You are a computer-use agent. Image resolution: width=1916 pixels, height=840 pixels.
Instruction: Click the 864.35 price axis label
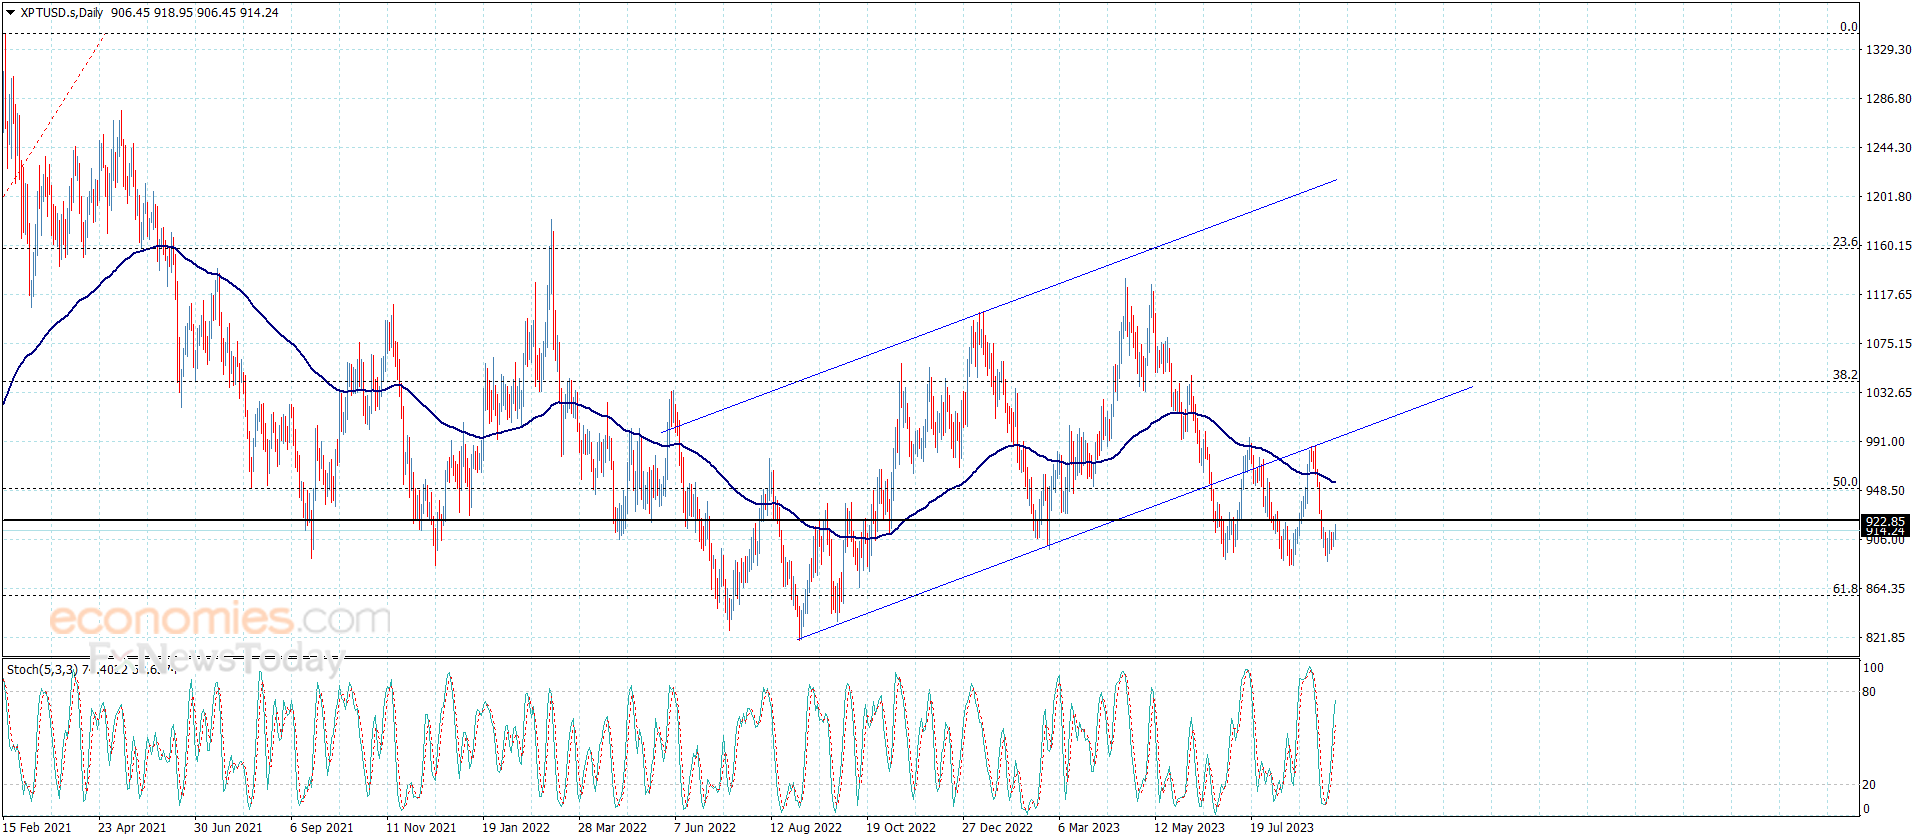1885,589
